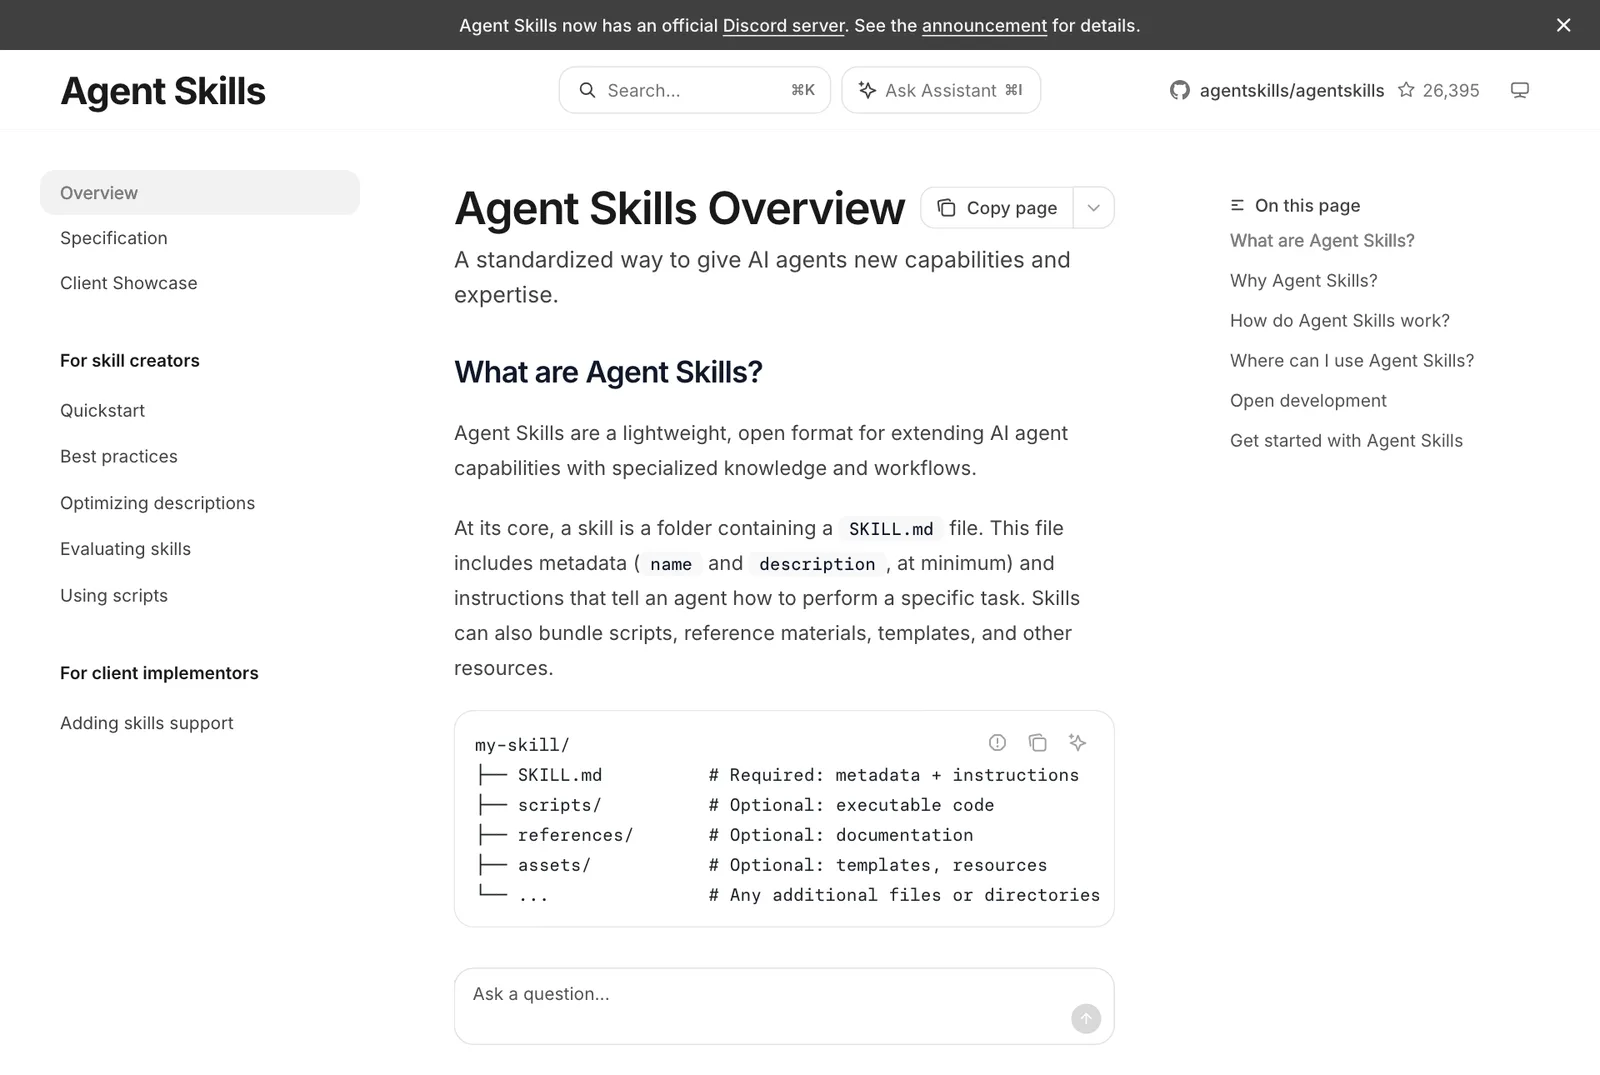
Task: Click the star icon beside 26,395
Action: (1406, 90)
